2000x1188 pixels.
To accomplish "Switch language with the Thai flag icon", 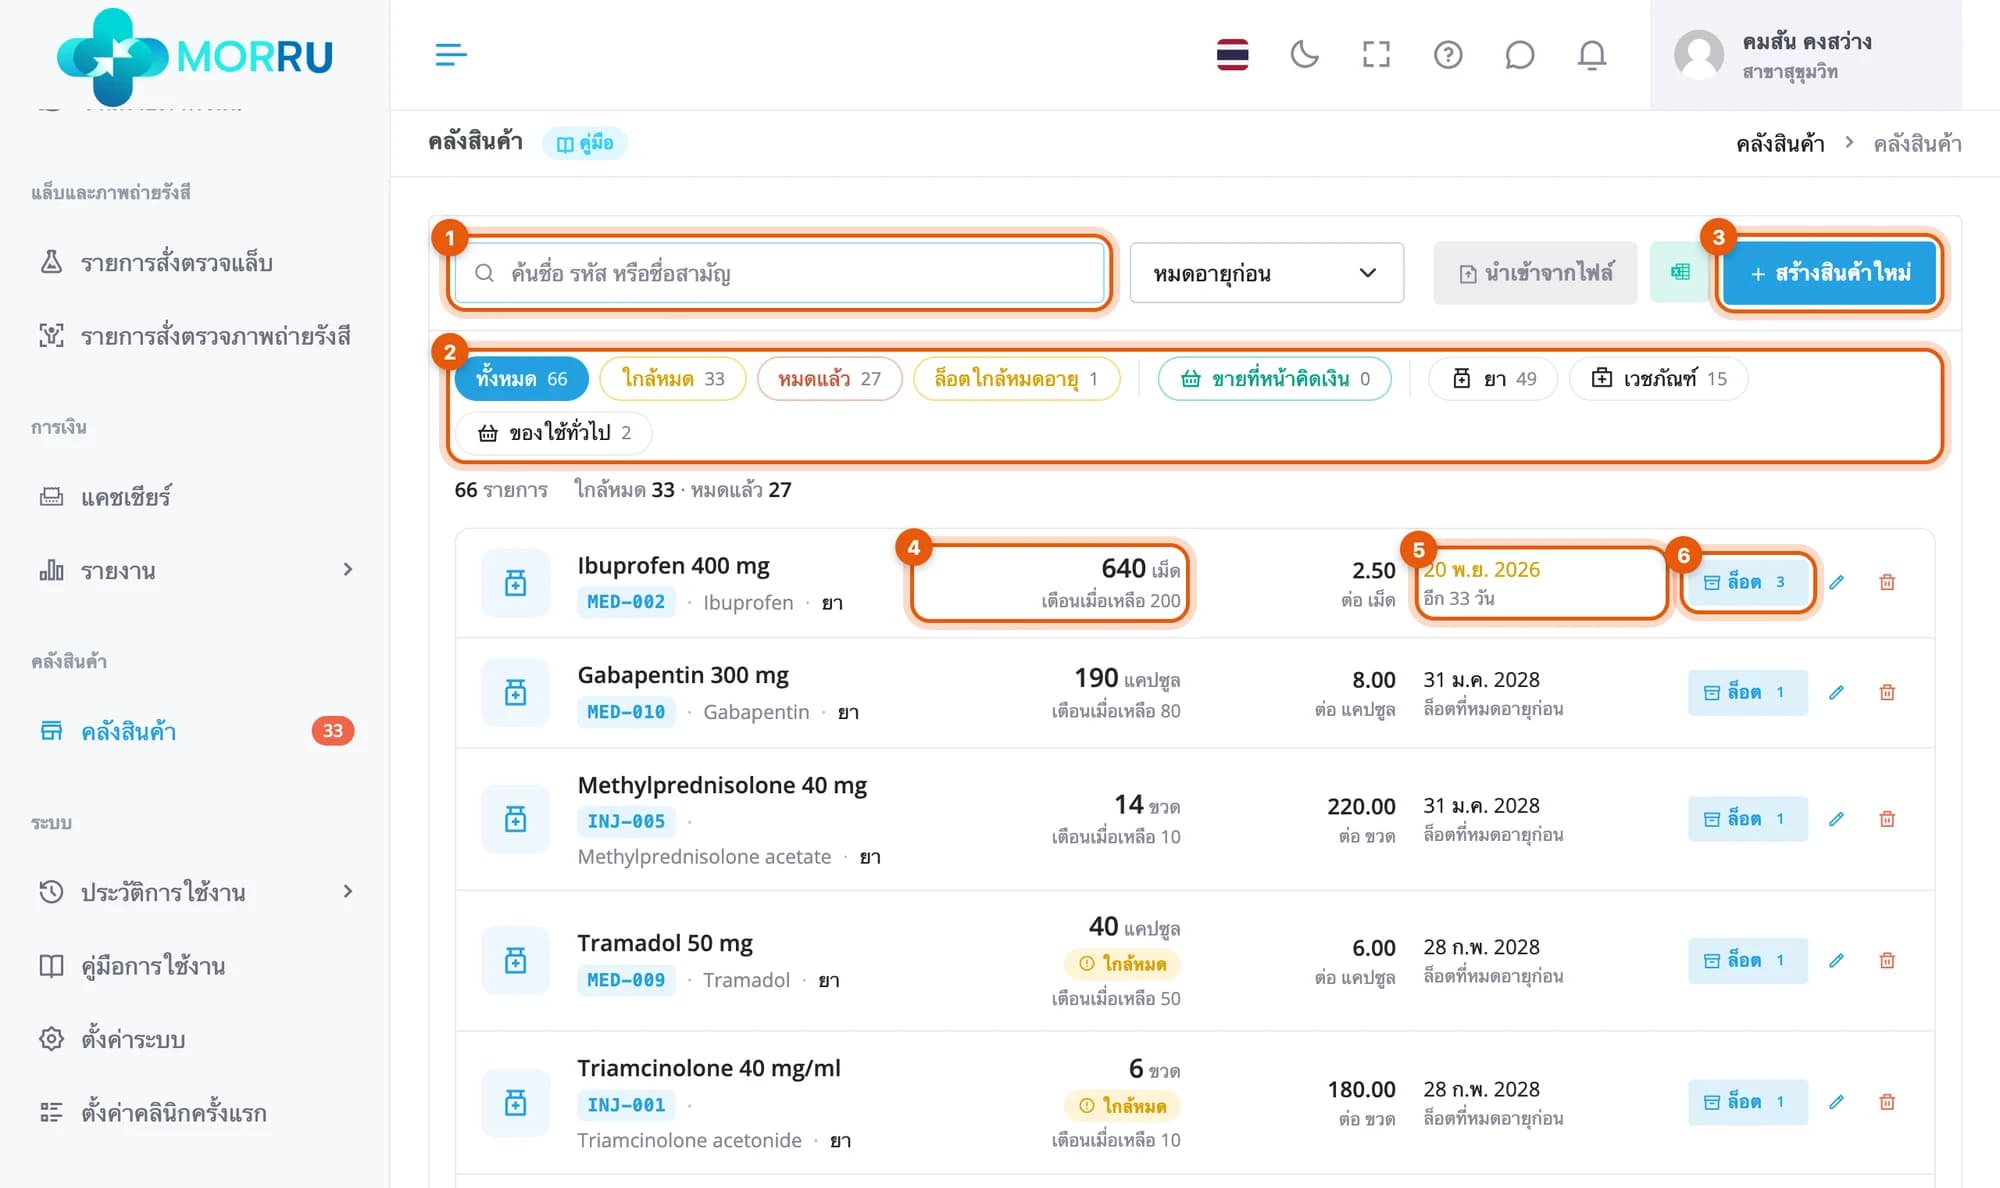I will click(1232, 54).
